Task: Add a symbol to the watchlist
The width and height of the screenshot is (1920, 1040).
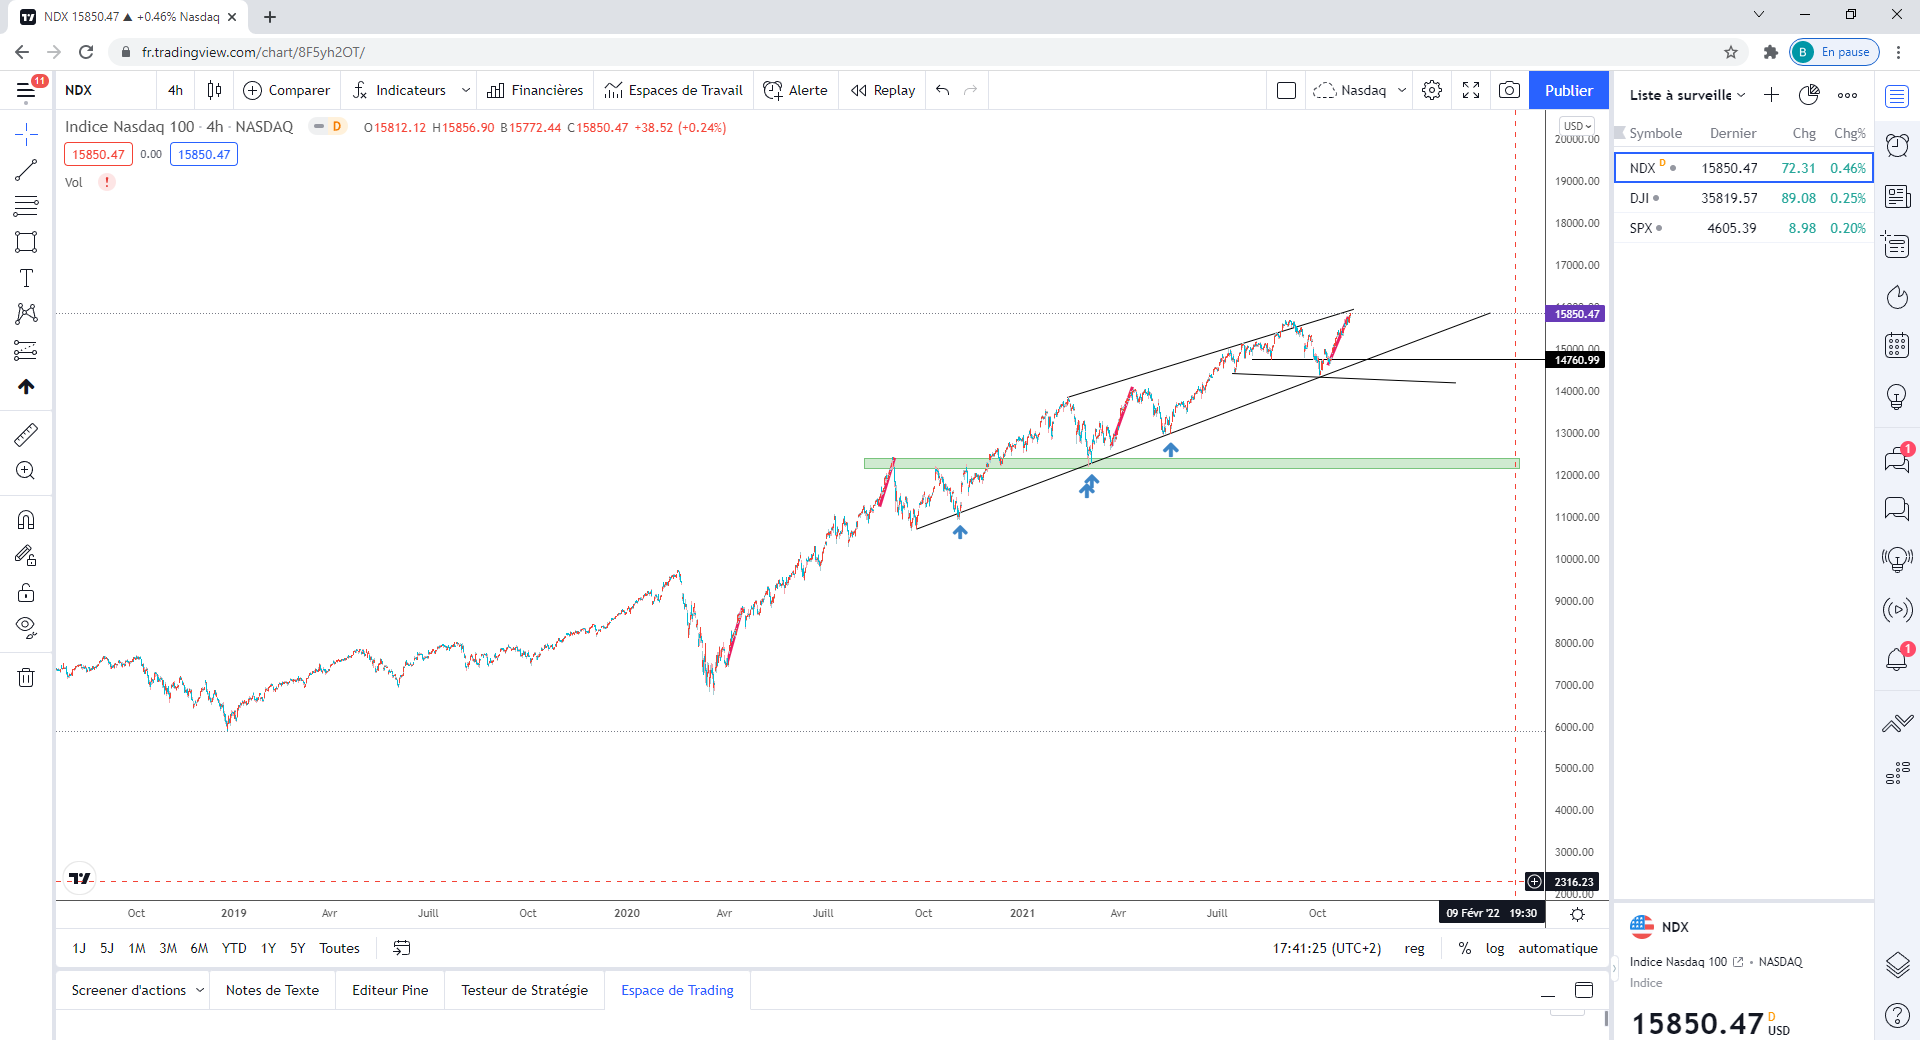Action: 1771,95
